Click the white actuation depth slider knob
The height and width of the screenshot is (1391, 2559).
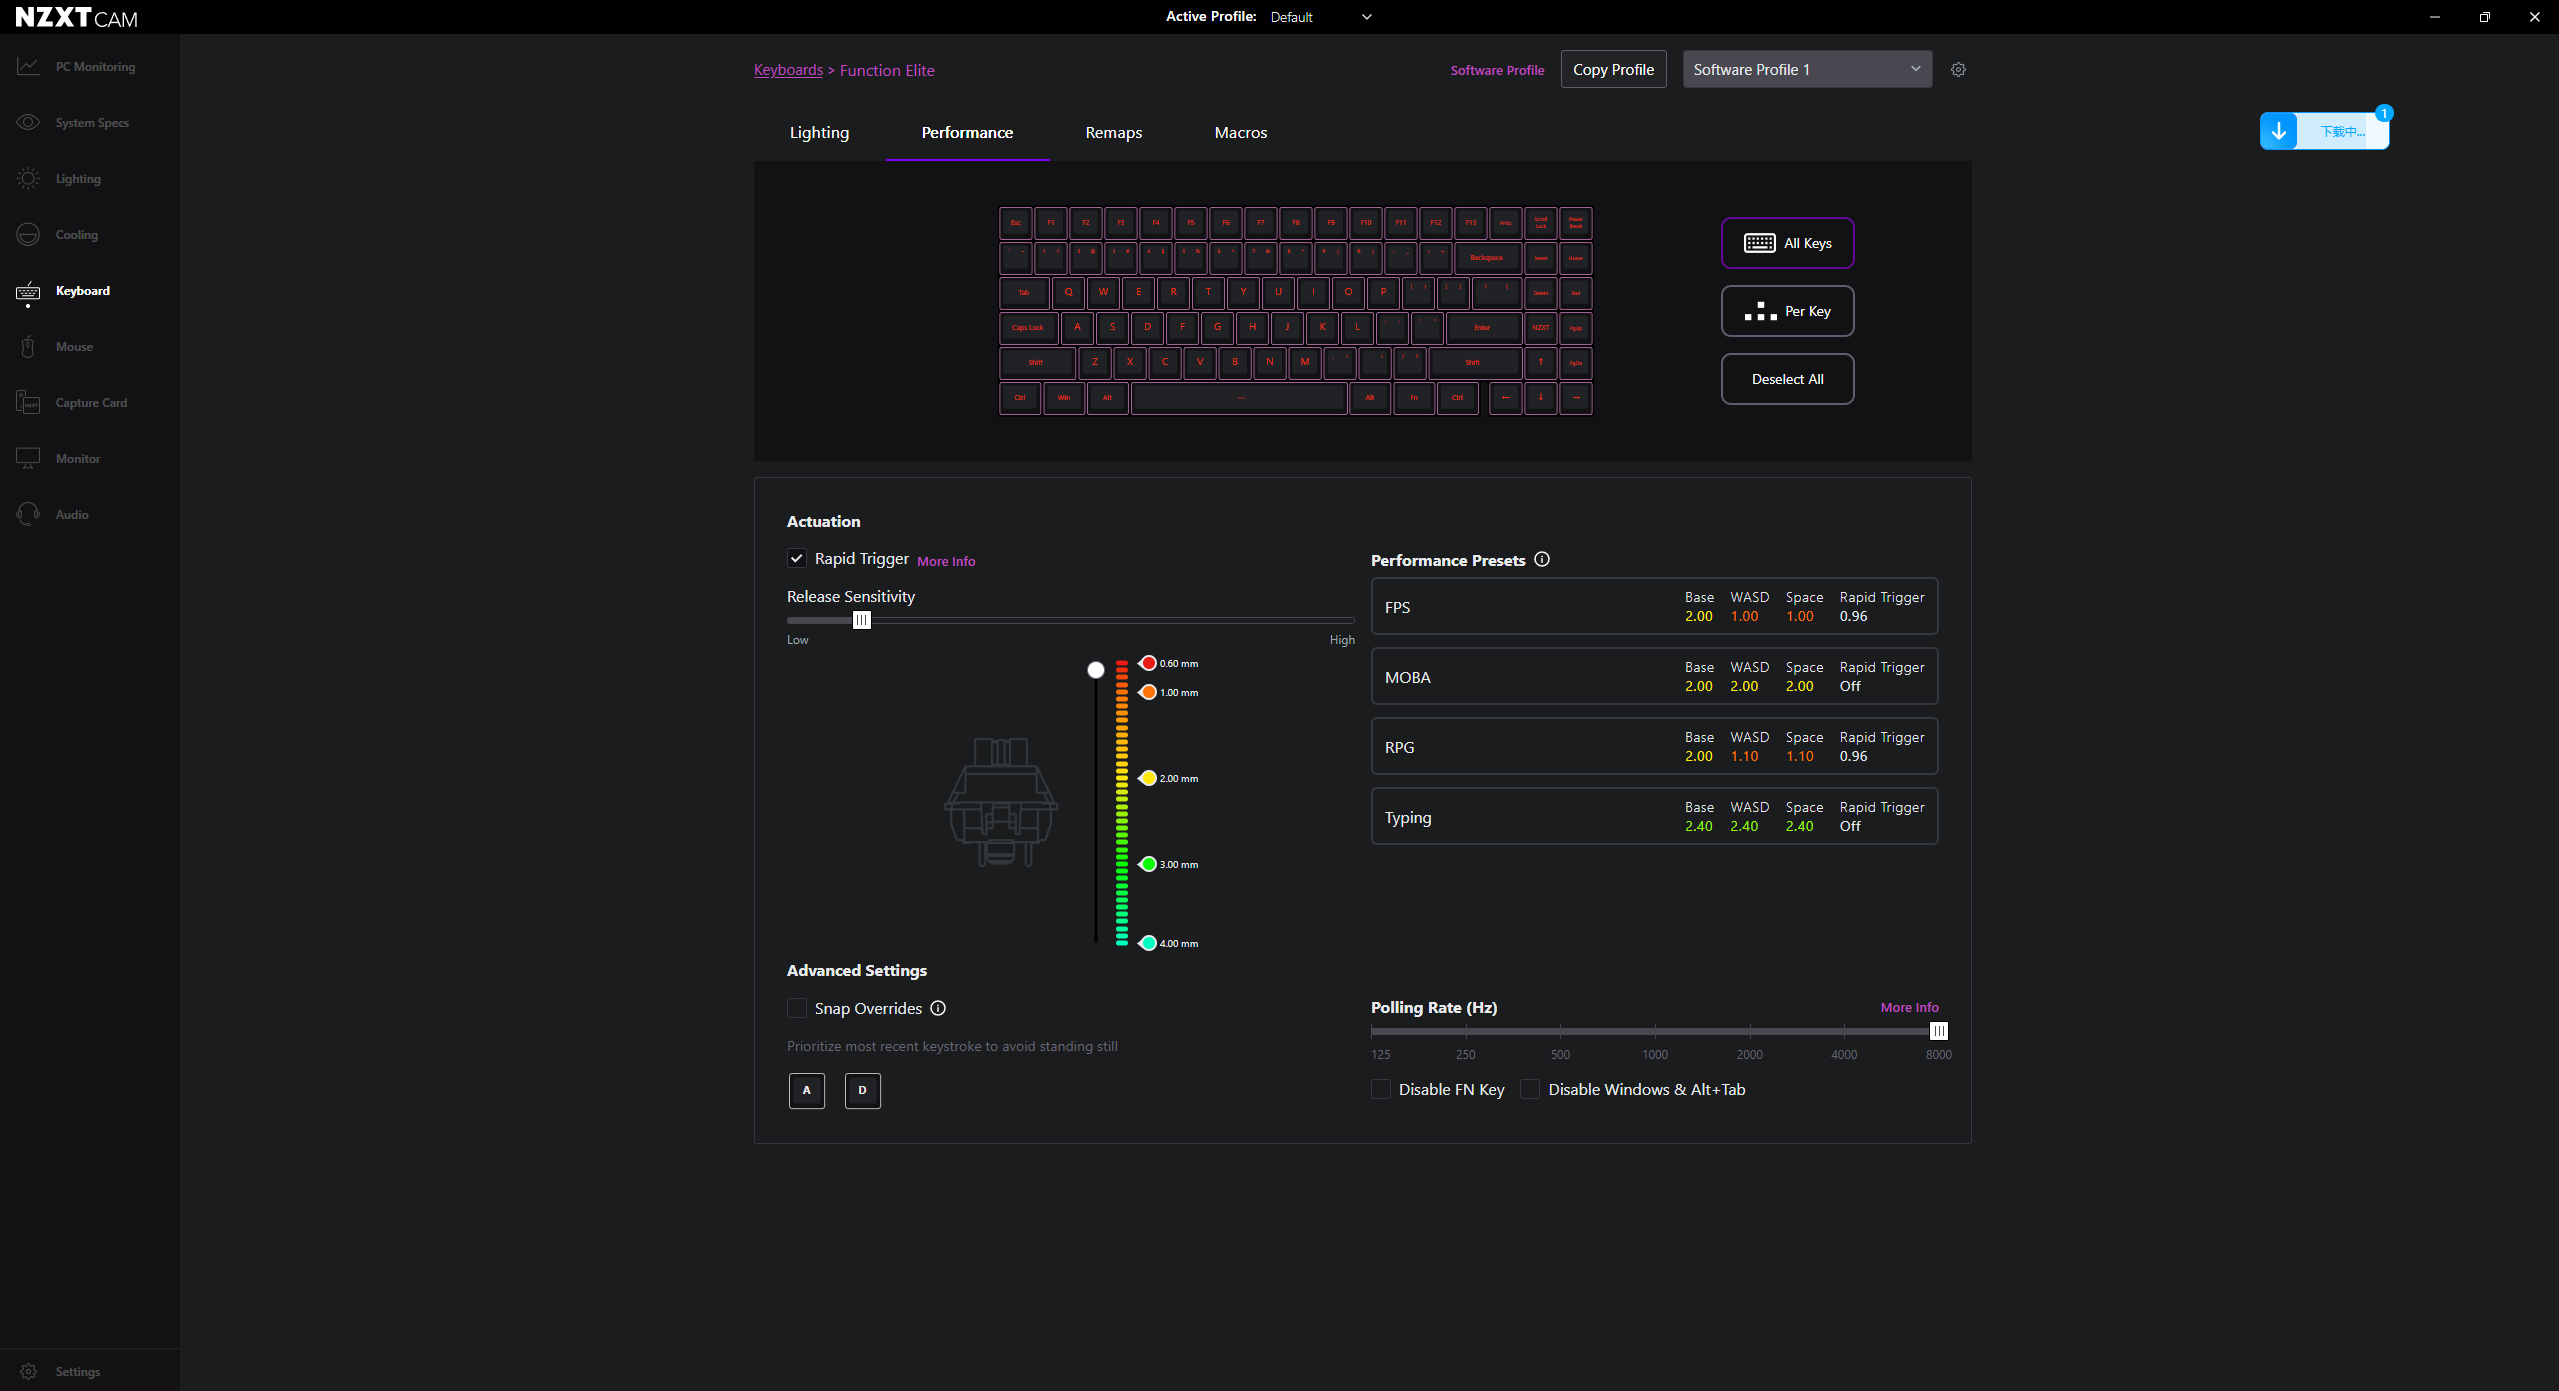1096,670
